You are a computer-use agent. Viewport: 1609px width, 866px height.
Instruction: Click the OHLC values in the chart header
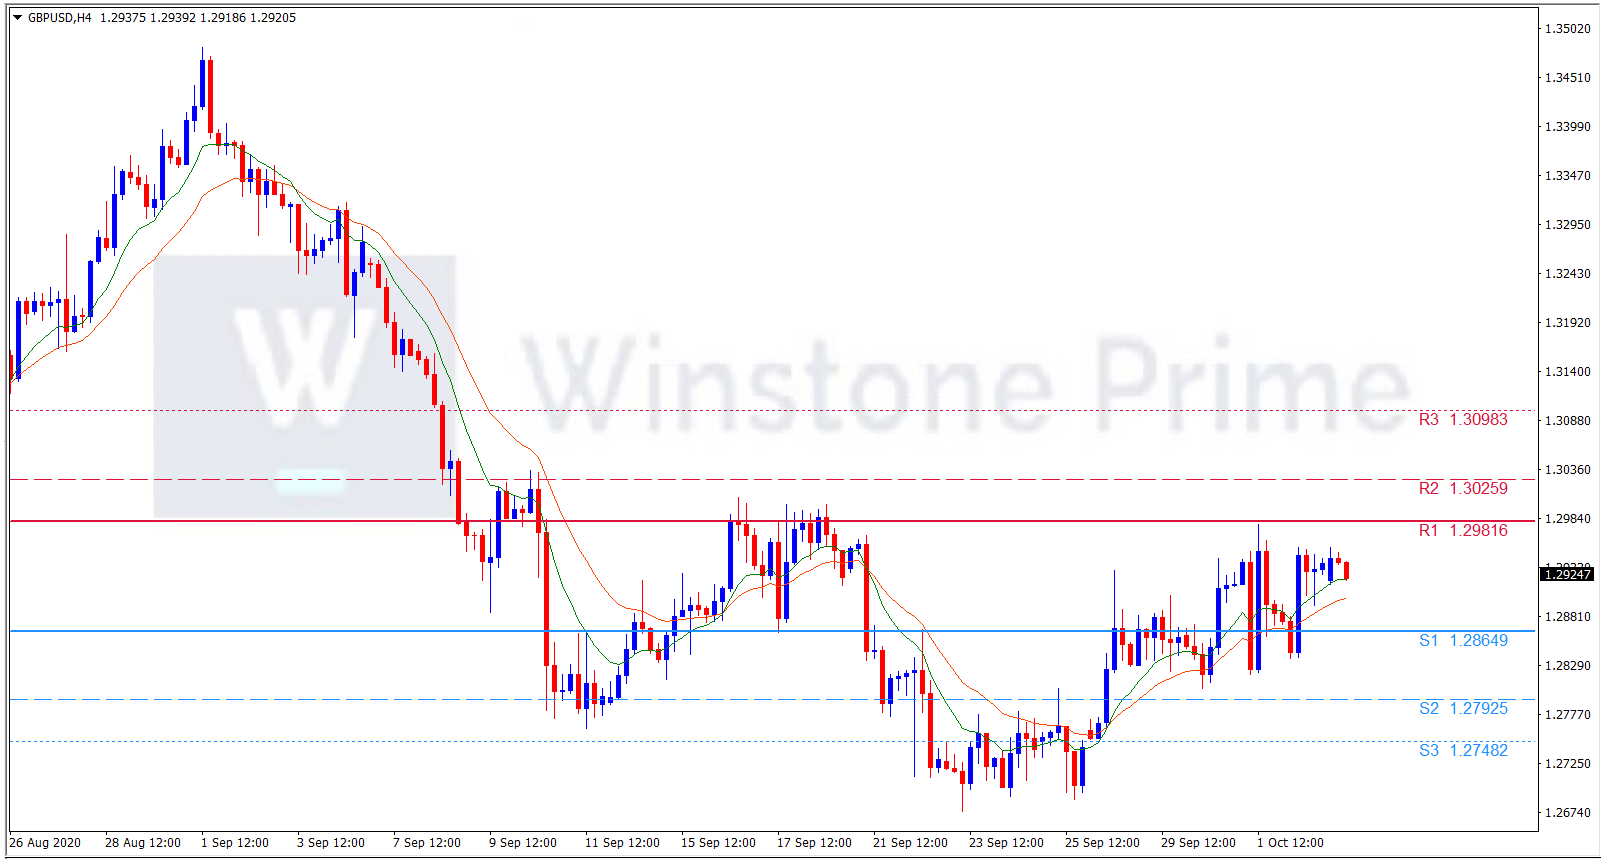click(x=198, y=18)
